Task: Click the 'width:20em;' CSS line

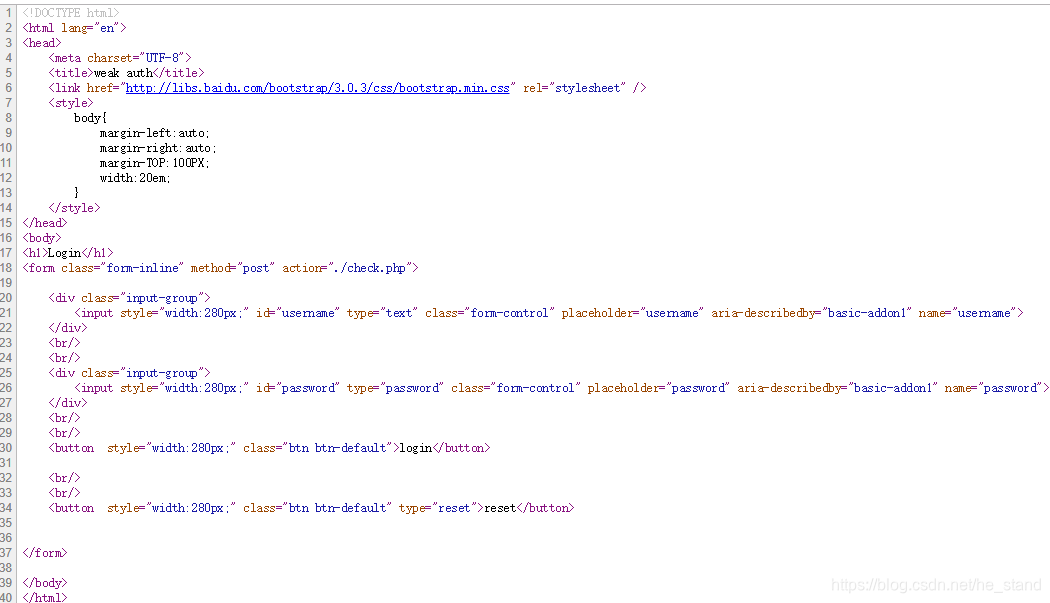Action: [135, 178]
